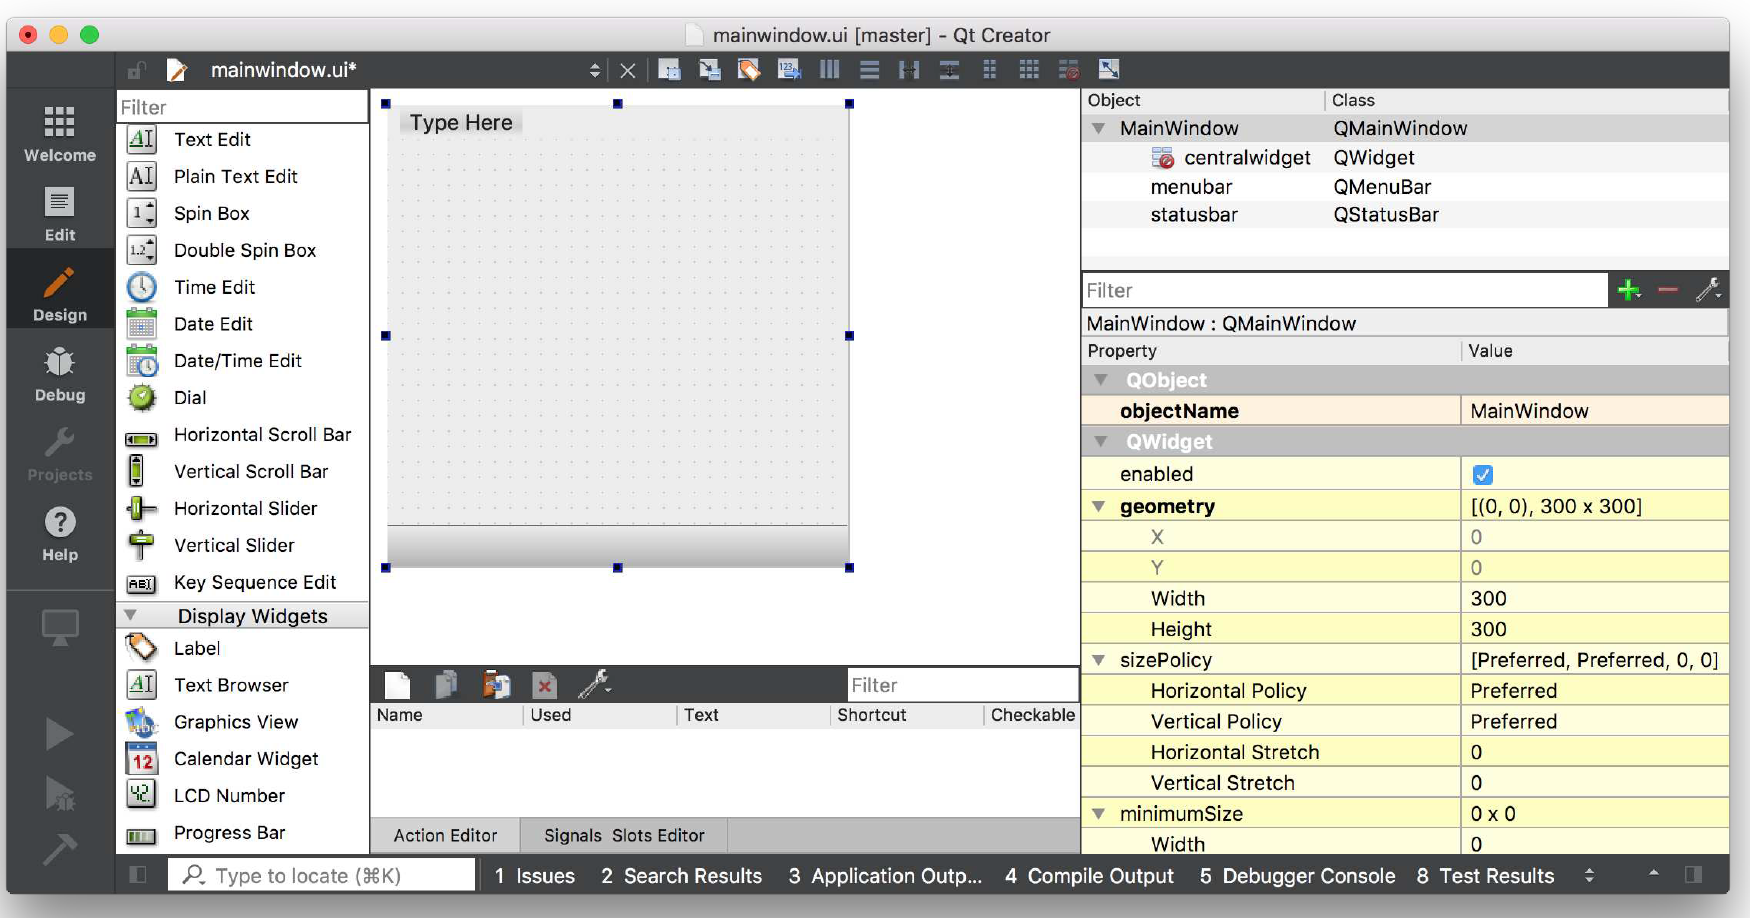
Task: Click Paste action icon in Action Editor
Action: (x=496, y=685)
